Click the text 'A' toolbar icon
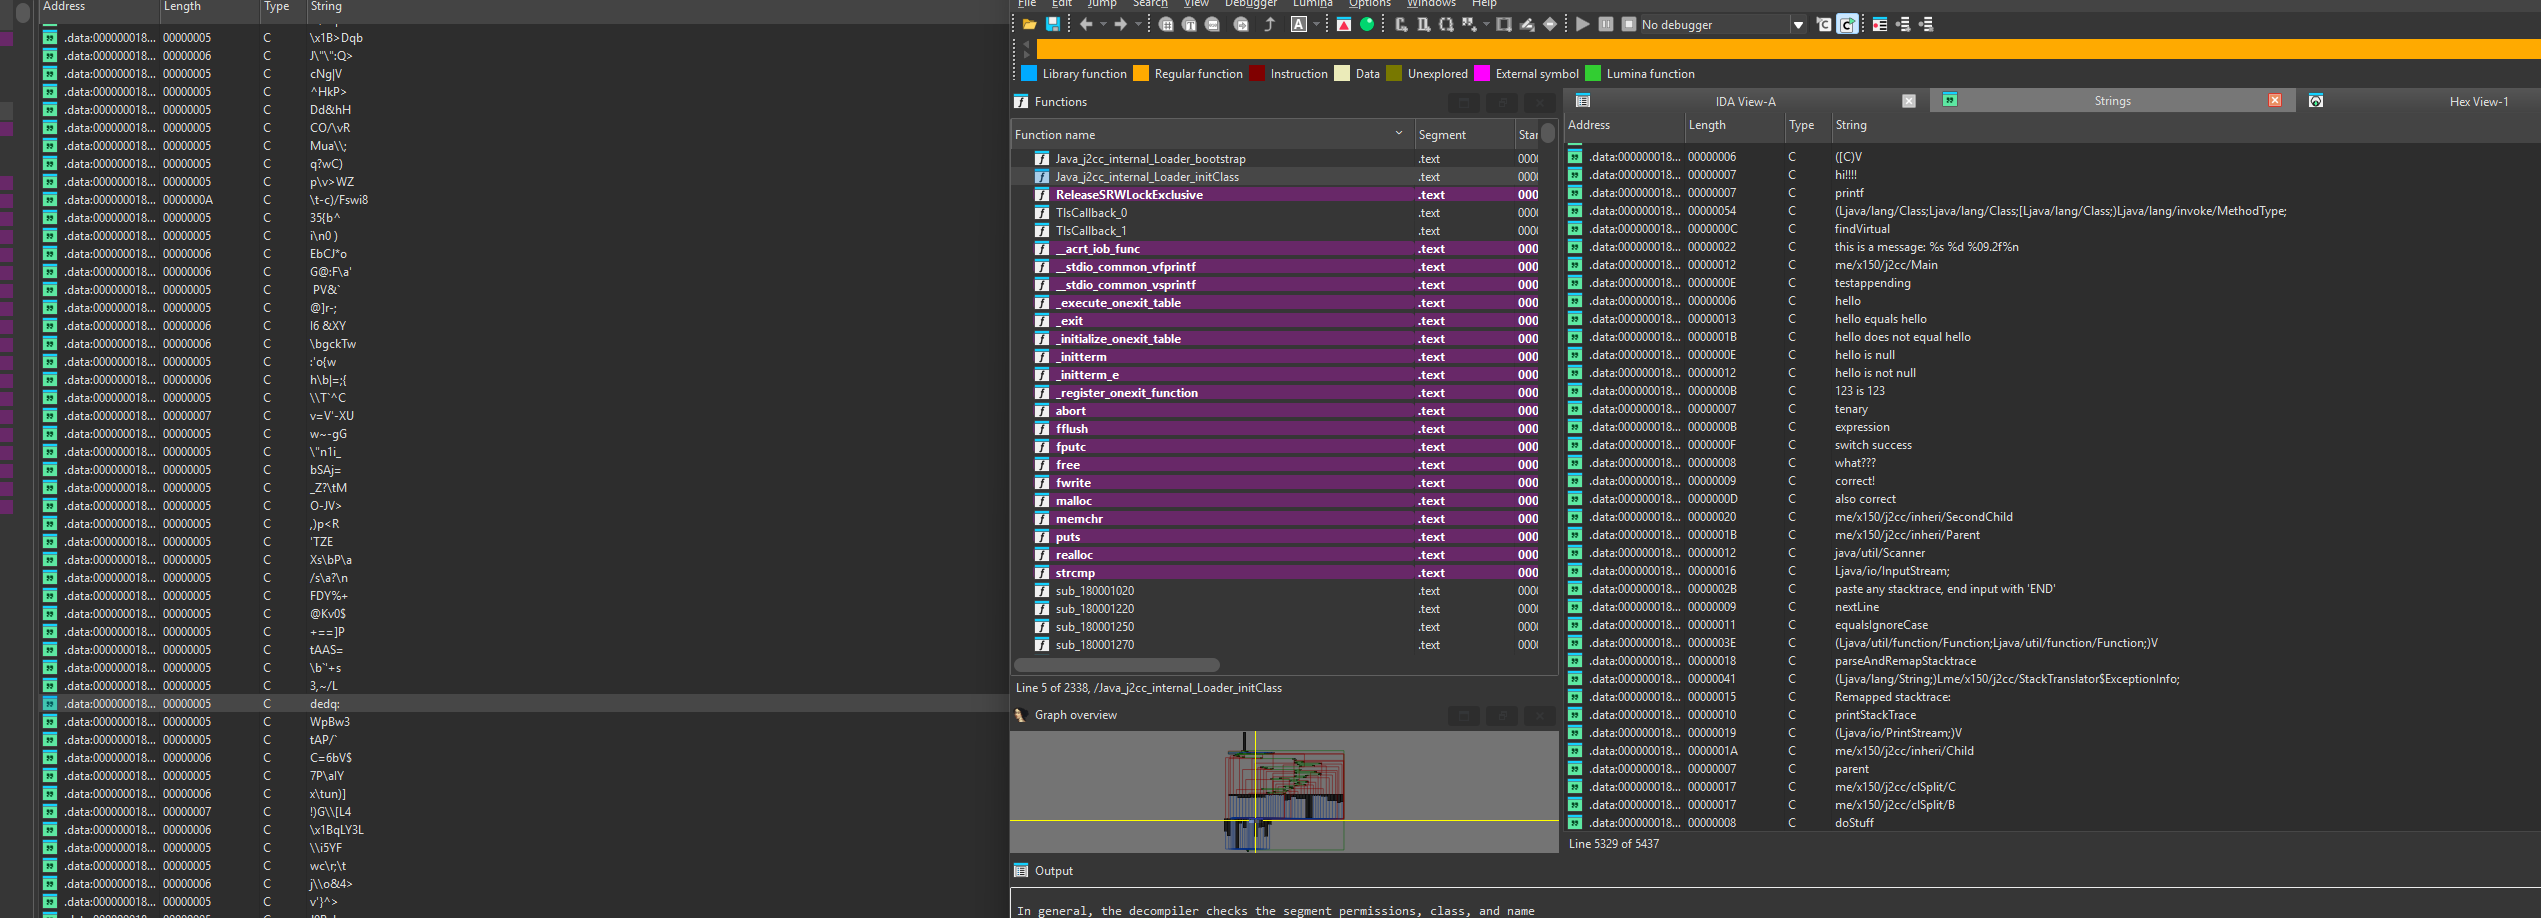Viewport: 2541px width, 918px height. 1298,25
